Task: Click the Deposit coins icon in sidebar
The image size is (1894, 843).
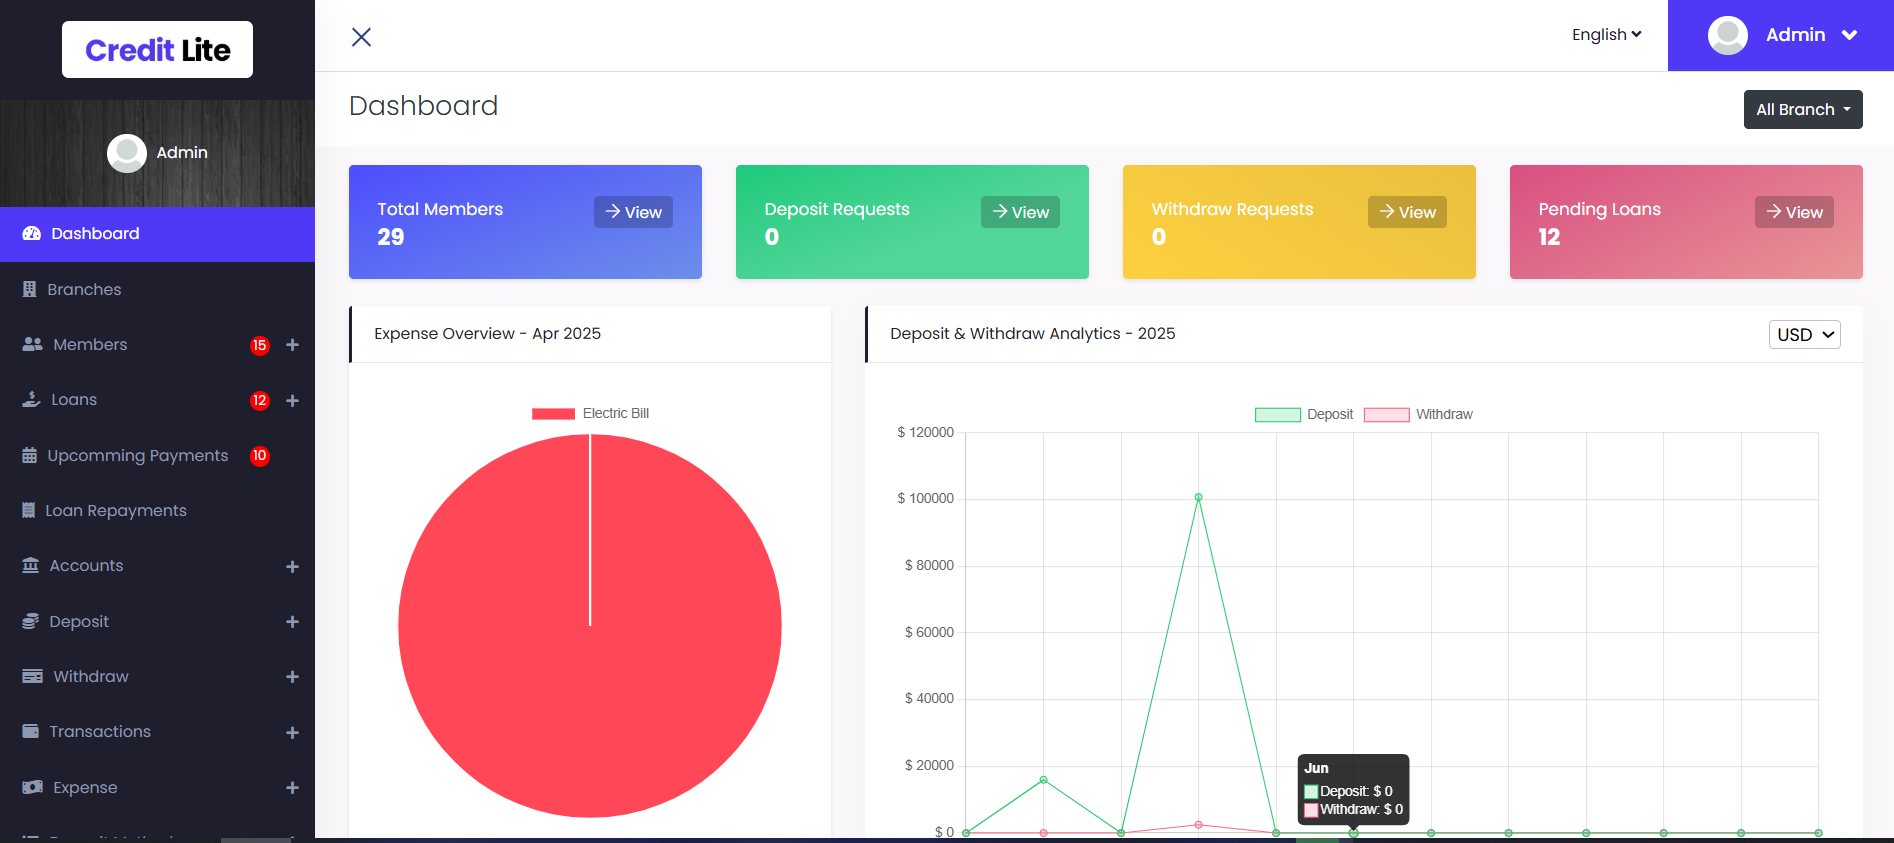Action: point(31,621)
